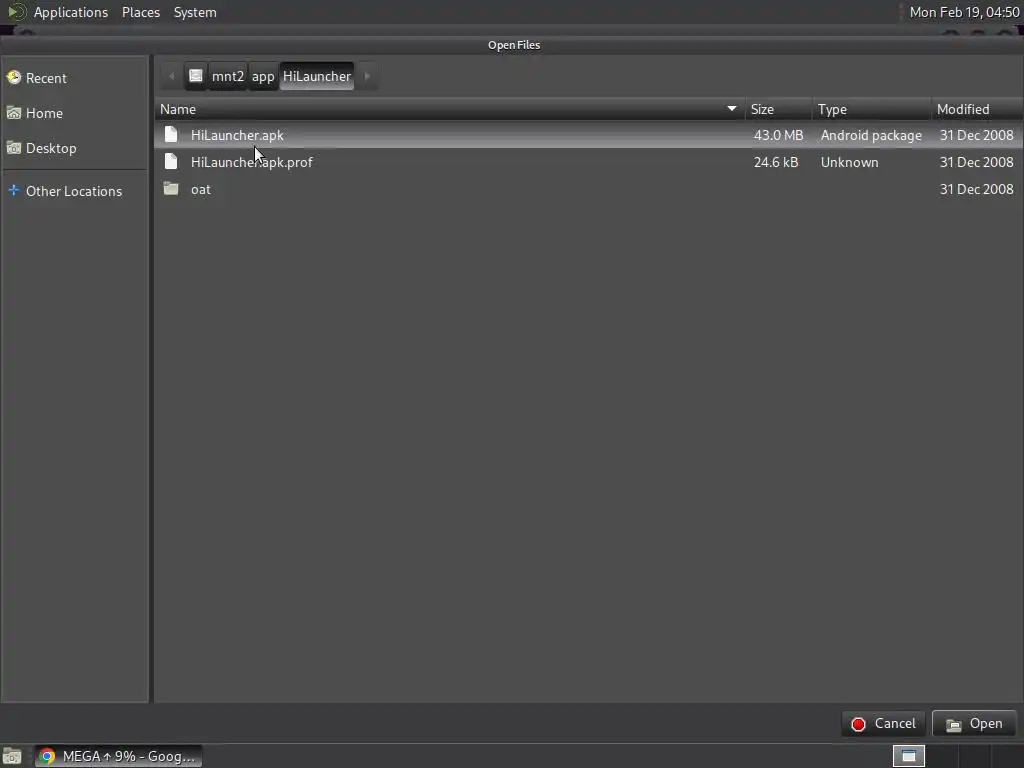The width and height of the screenshot is (1024, 768).
Task: Click the path bar right scroll arrow
Action: tap(367, 76)
